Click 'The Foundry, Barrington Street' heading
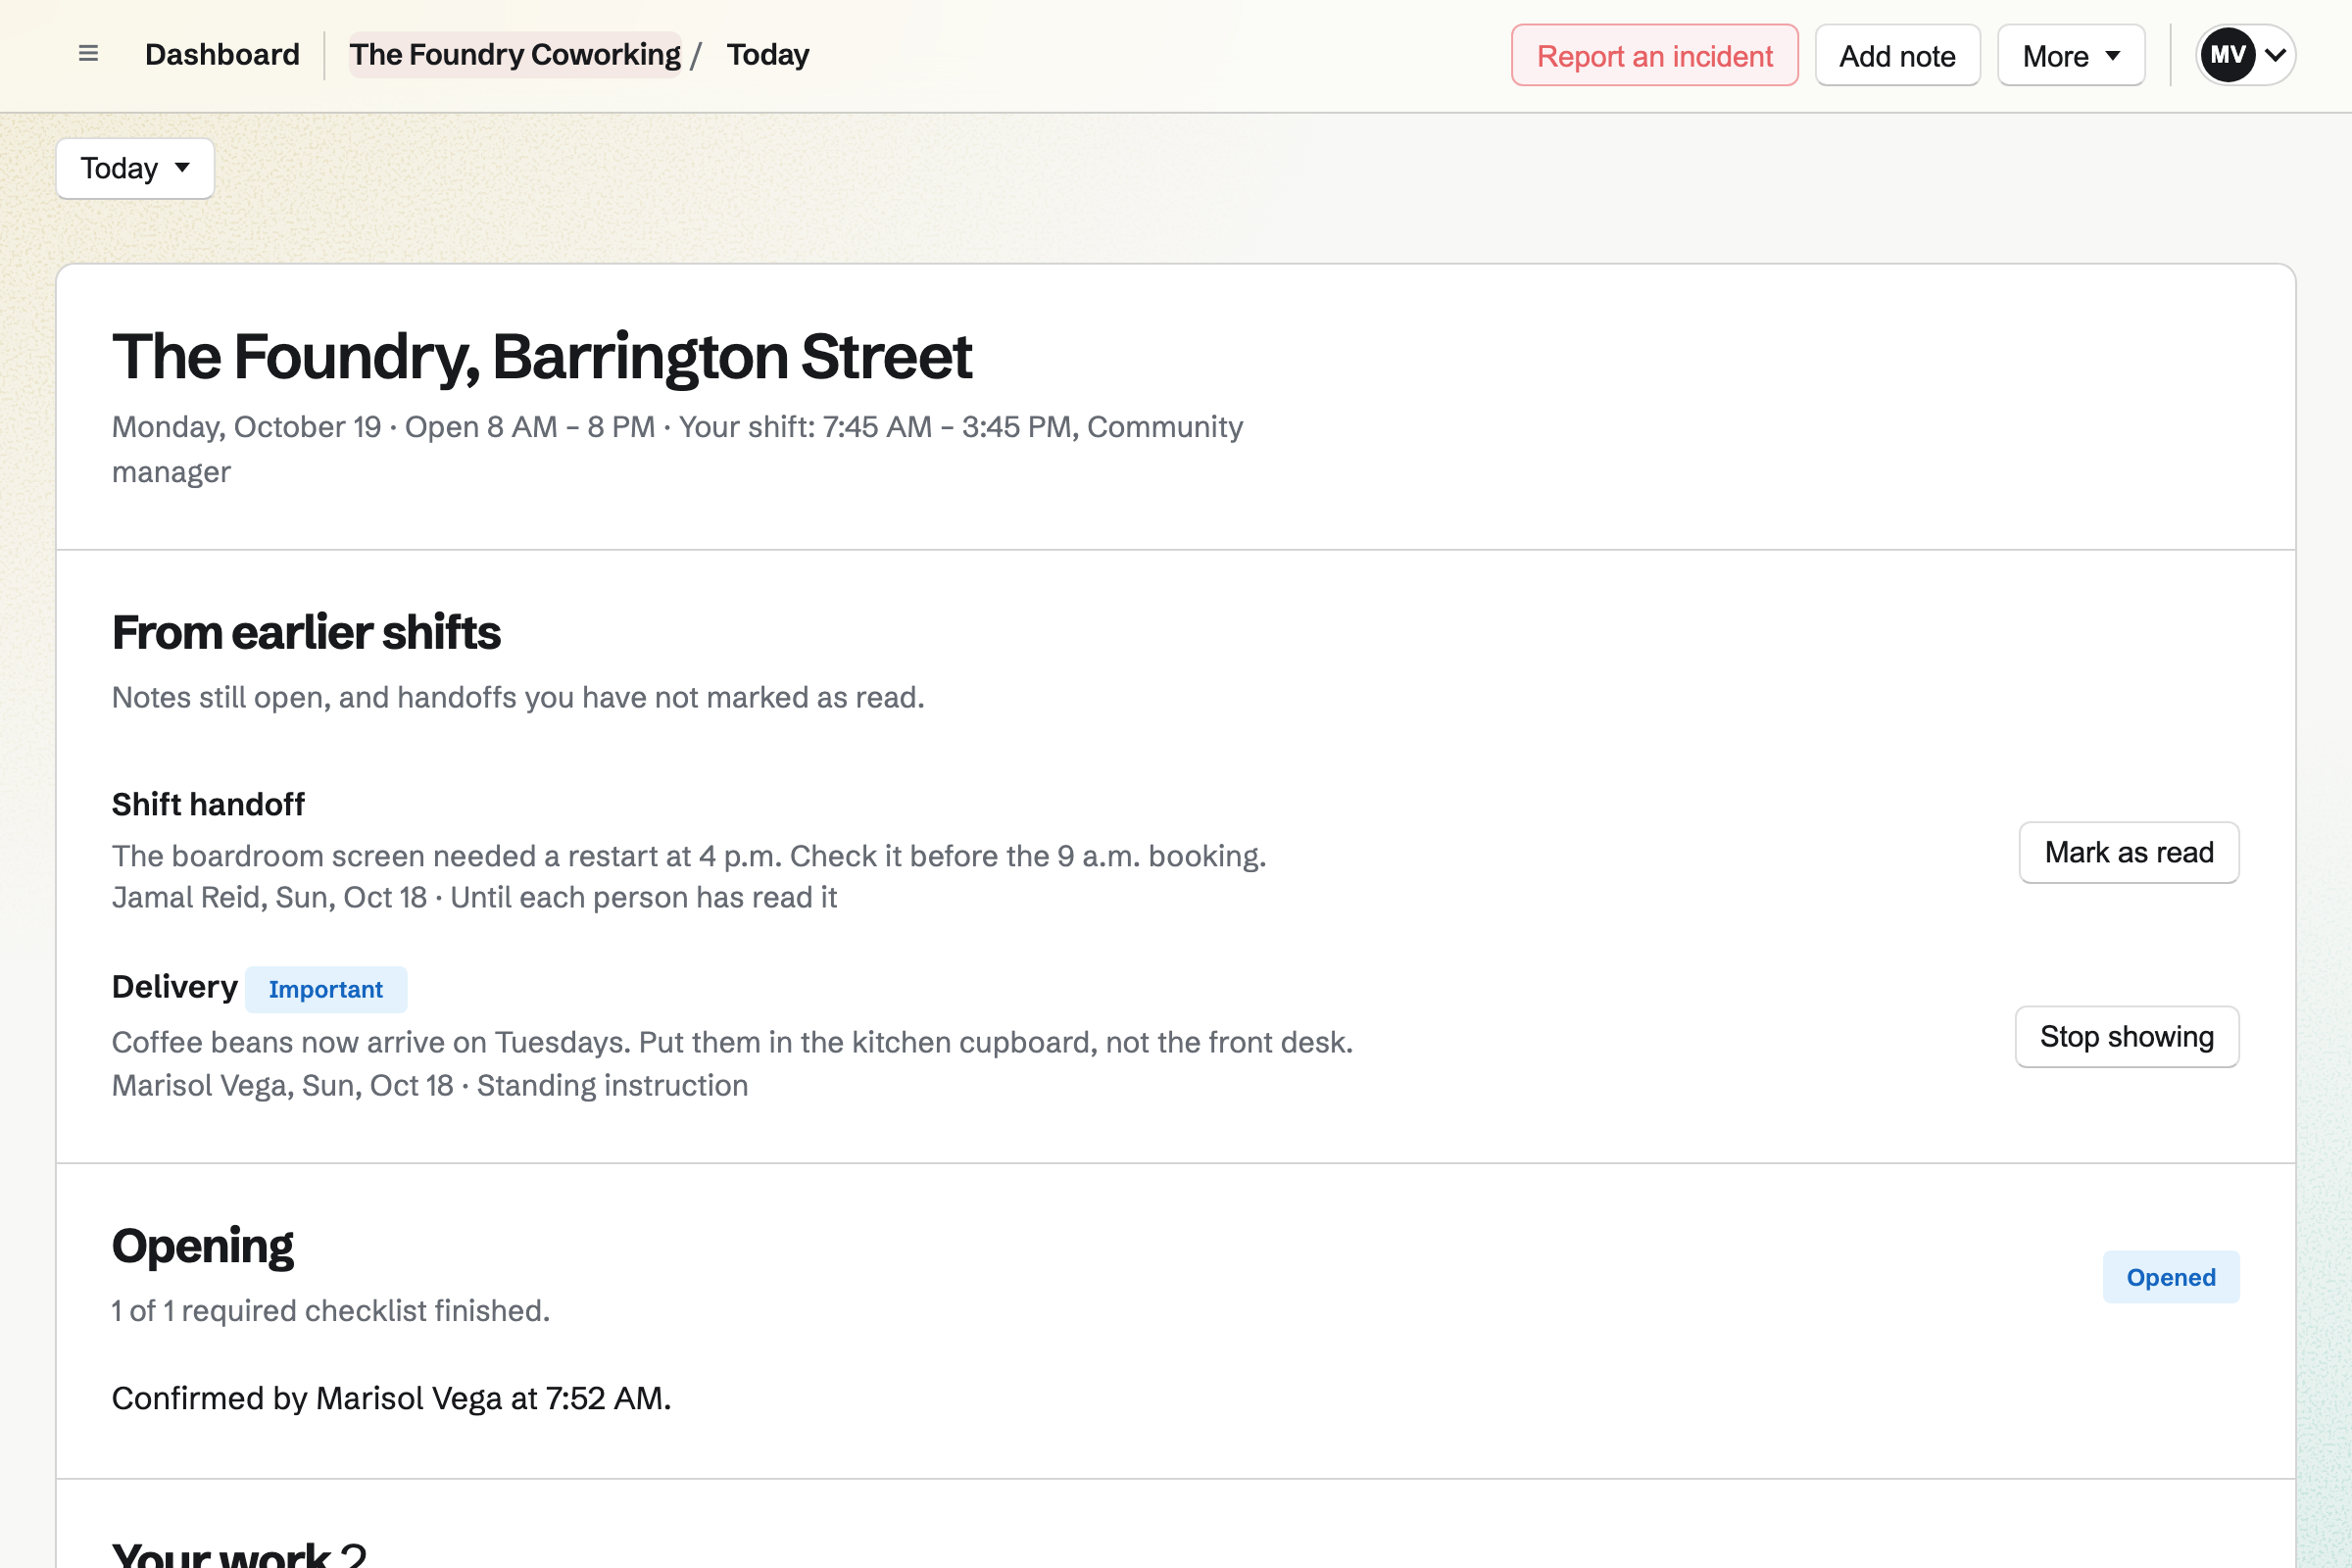The width and height of the screenshot is (2352, 1568). pyautogui.click(x=542, y=357)
